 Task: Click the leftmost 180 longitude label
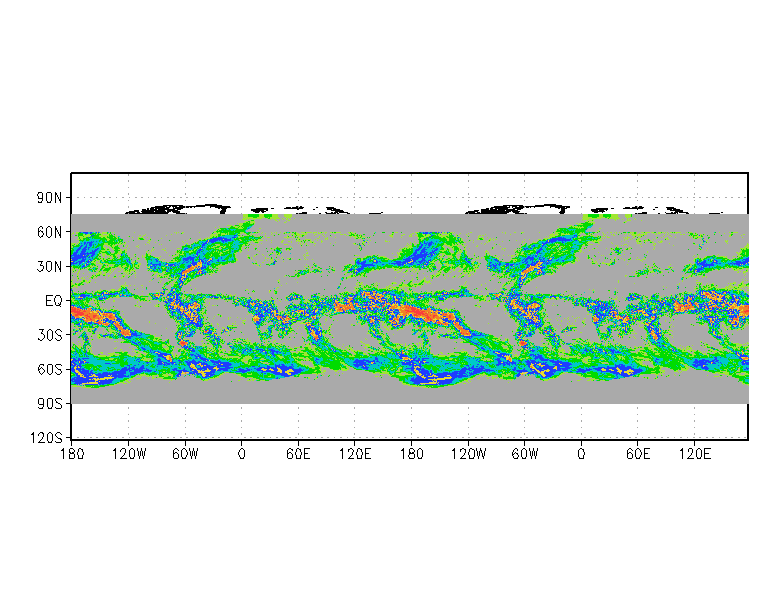[72, 454]
